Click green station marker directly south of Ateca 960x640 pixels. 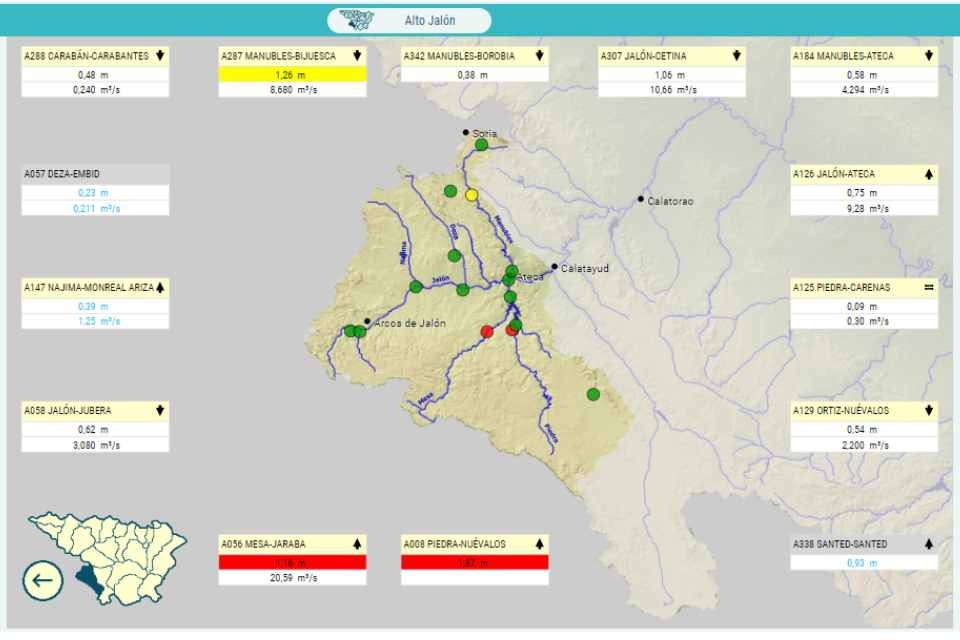[x=510, y=297]
